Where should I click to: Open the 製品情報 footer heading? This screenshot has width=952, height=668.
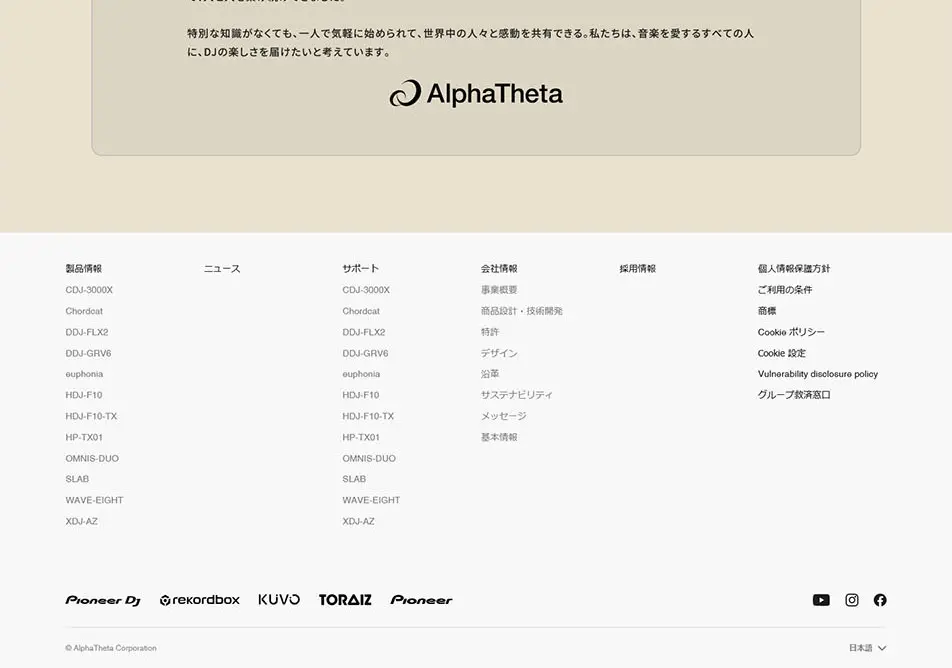coord(84,268)
